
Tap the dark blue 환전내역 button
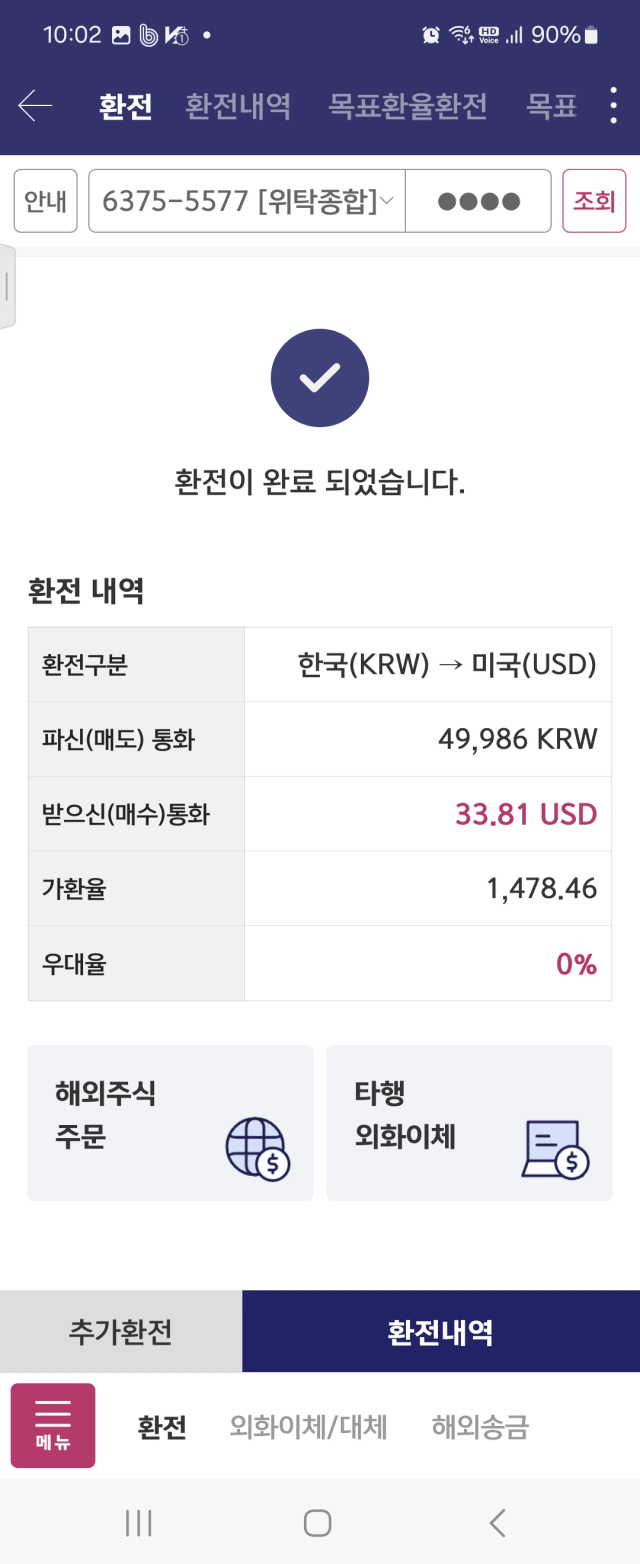coord(441,1331)
